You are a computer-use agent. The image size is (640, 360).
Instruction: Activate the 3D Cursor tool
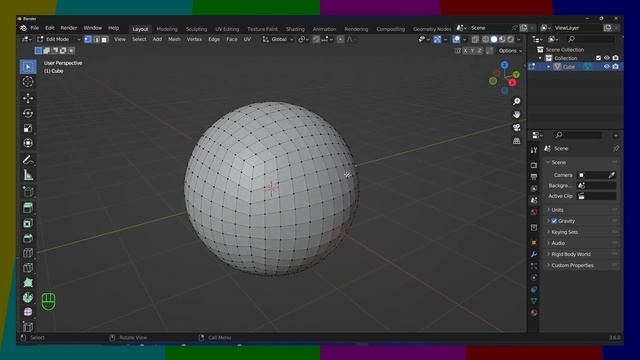pyautogui.click(x=28, y=82)
